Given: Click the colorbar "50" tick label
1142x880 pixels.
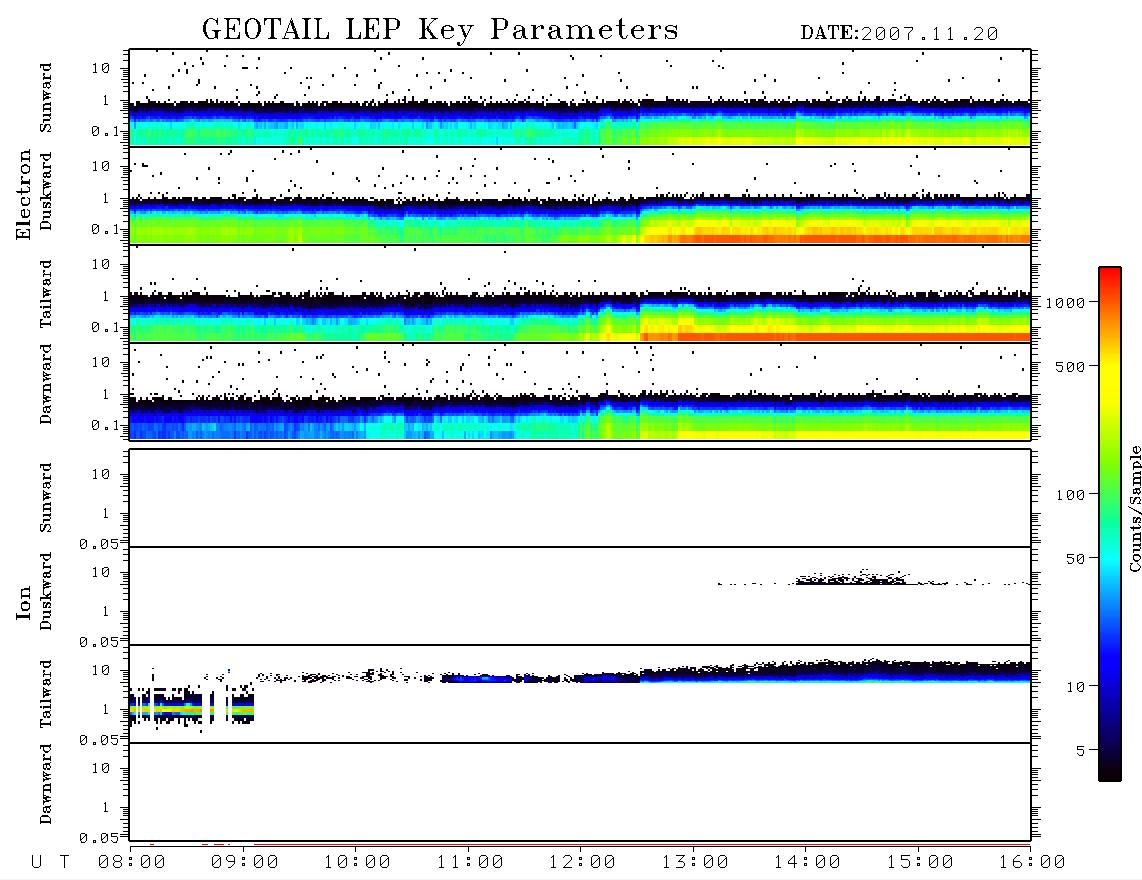Looking at the screenshot, I should [1075, 559].
